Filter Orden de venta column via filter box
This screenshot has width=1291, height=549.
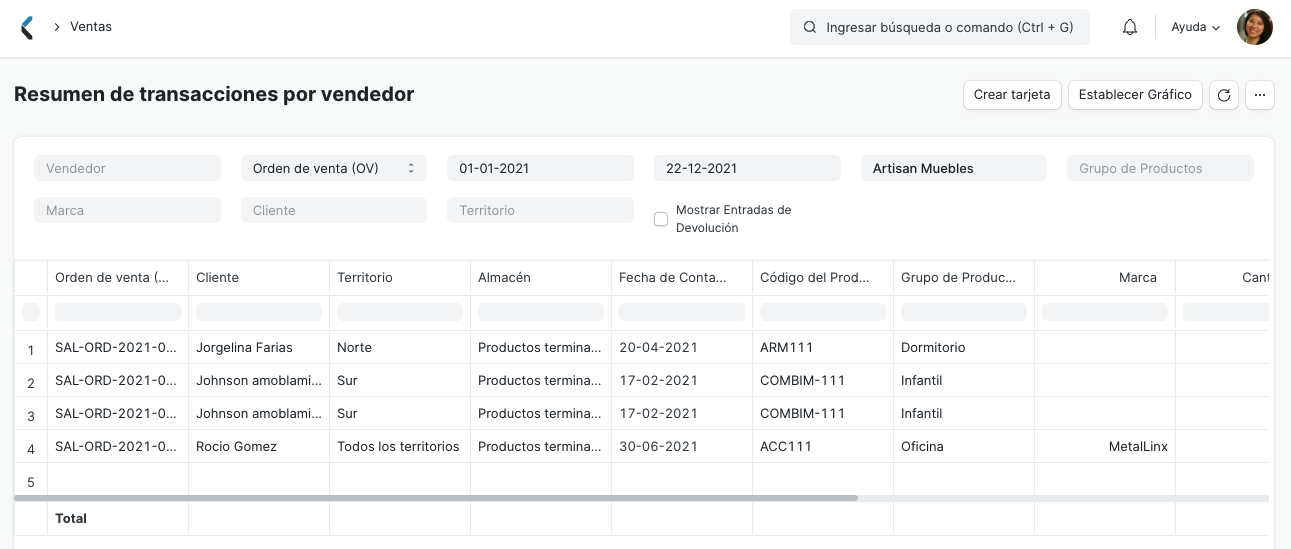click(118, 312)
